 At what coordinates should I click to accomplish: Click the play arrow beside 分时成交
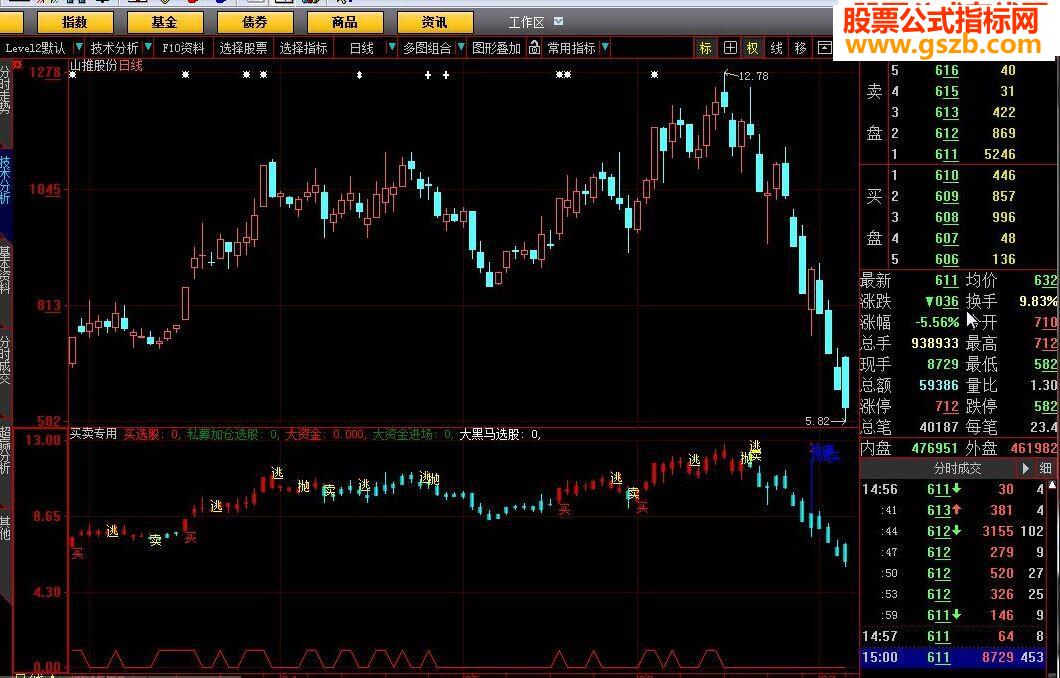pos(1026,468)
